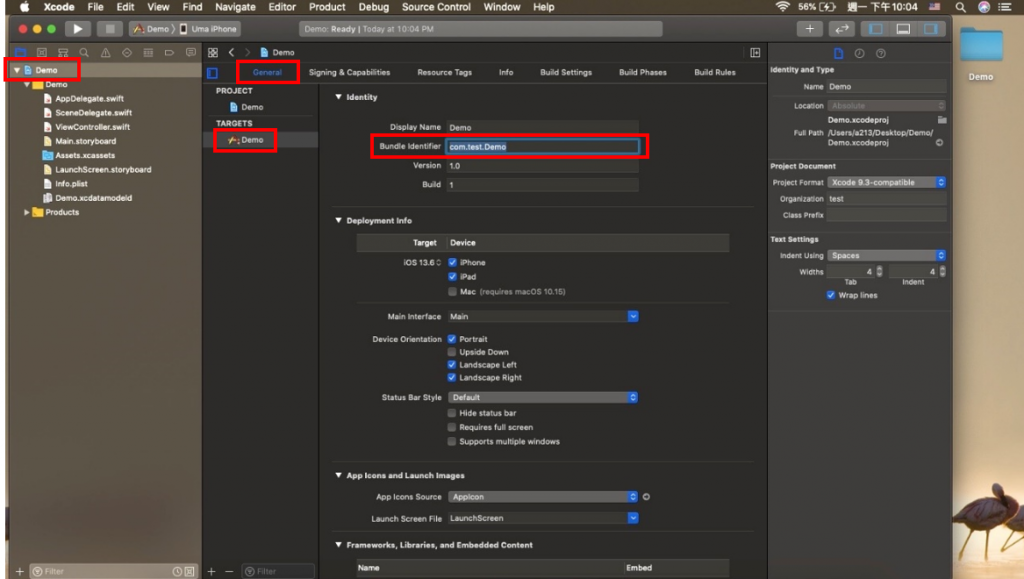Hide the navigator panel
The height and width of the screenshot is (579, 1024).
[876, 29]
